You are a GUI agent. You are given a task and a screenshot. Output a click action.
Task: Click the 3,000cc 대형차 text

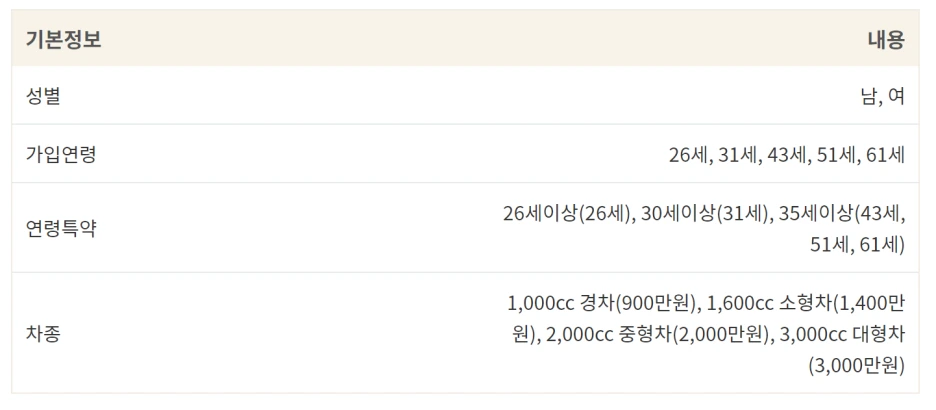(842, 335)
